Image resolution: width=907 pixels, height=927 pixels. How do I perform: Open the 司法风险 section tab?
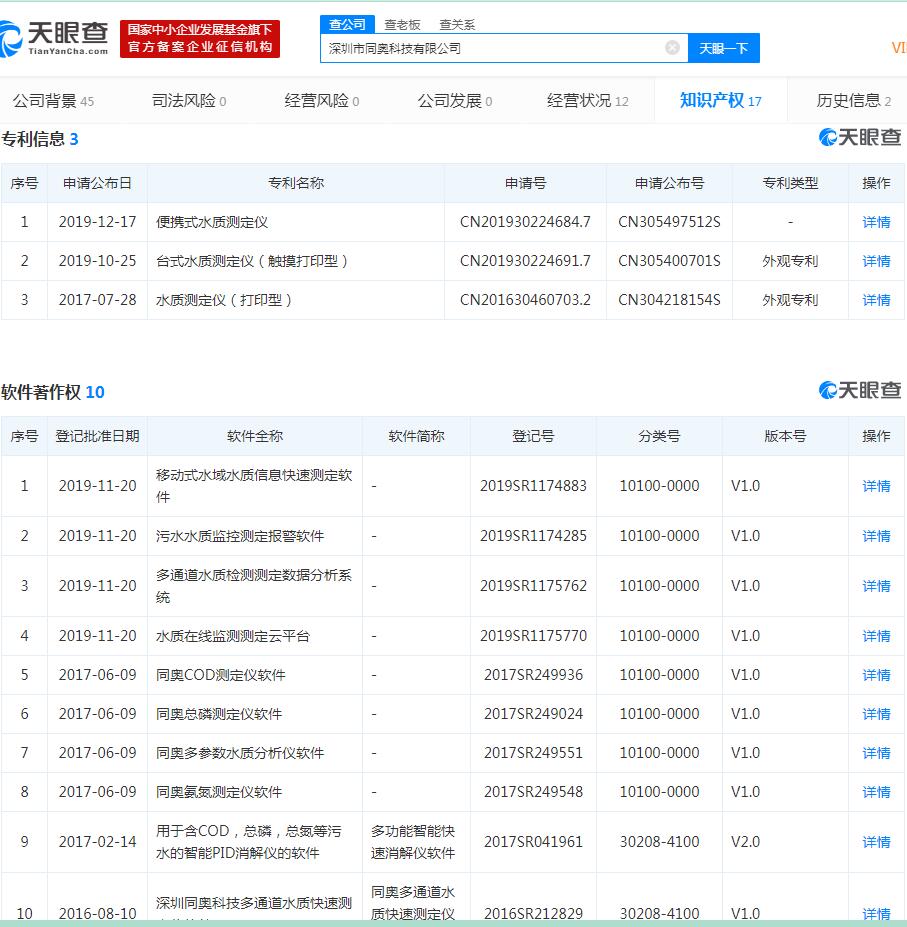189,101
